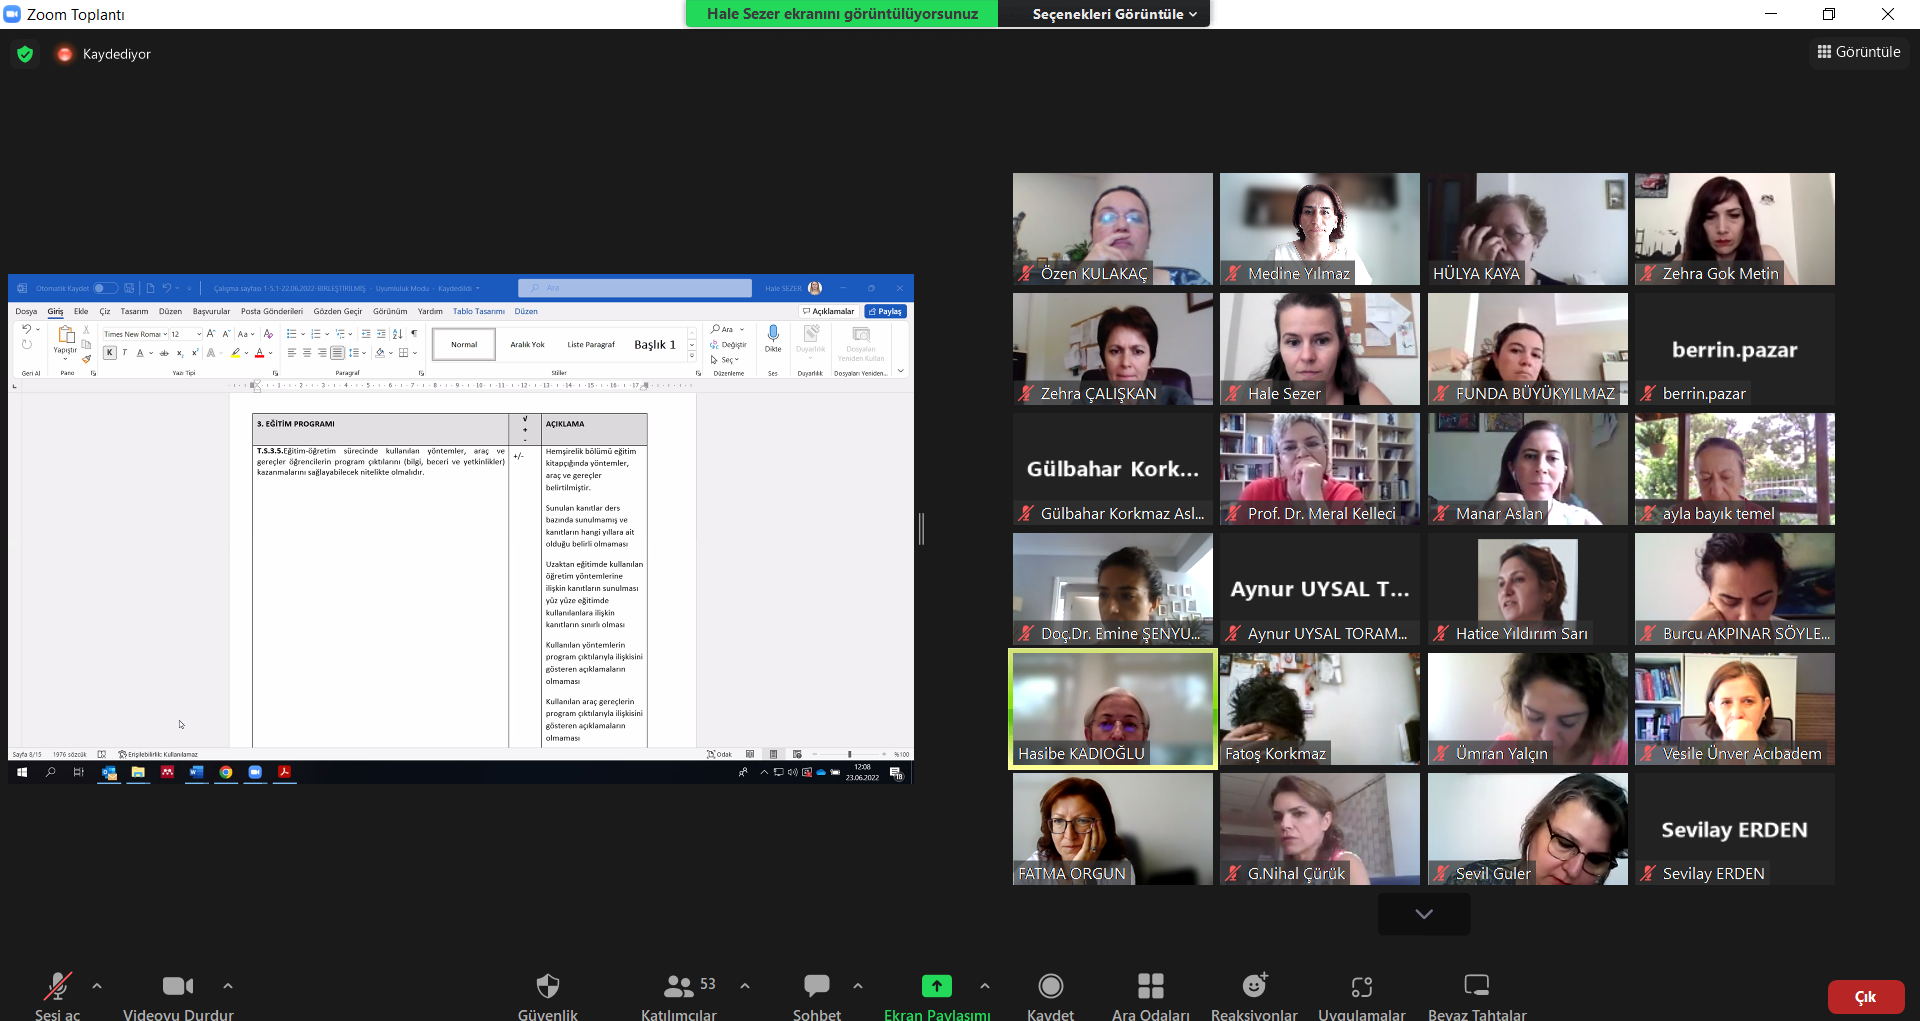Open the Reaksiyonlar emoji menu
This screenshot has height=1021, width=1920.
1254,996
